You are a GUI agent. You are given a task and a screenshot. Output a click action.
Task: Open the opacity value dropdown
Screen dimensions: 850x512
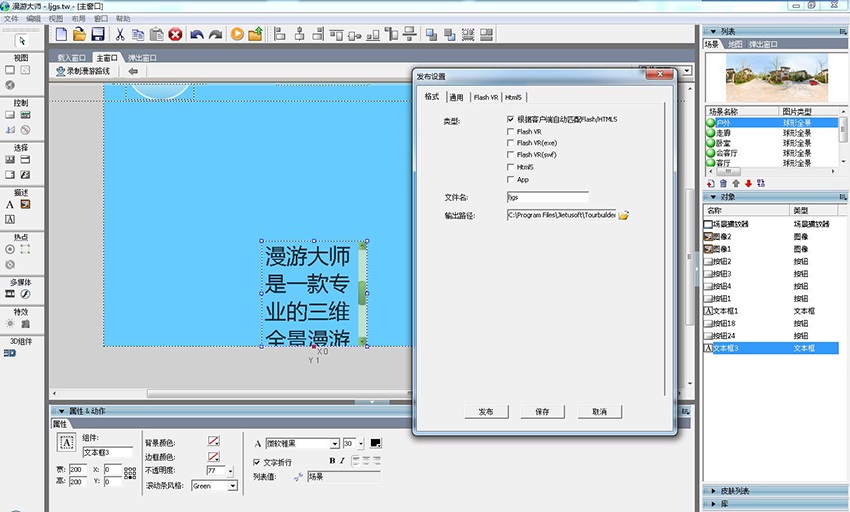point(230,471)
